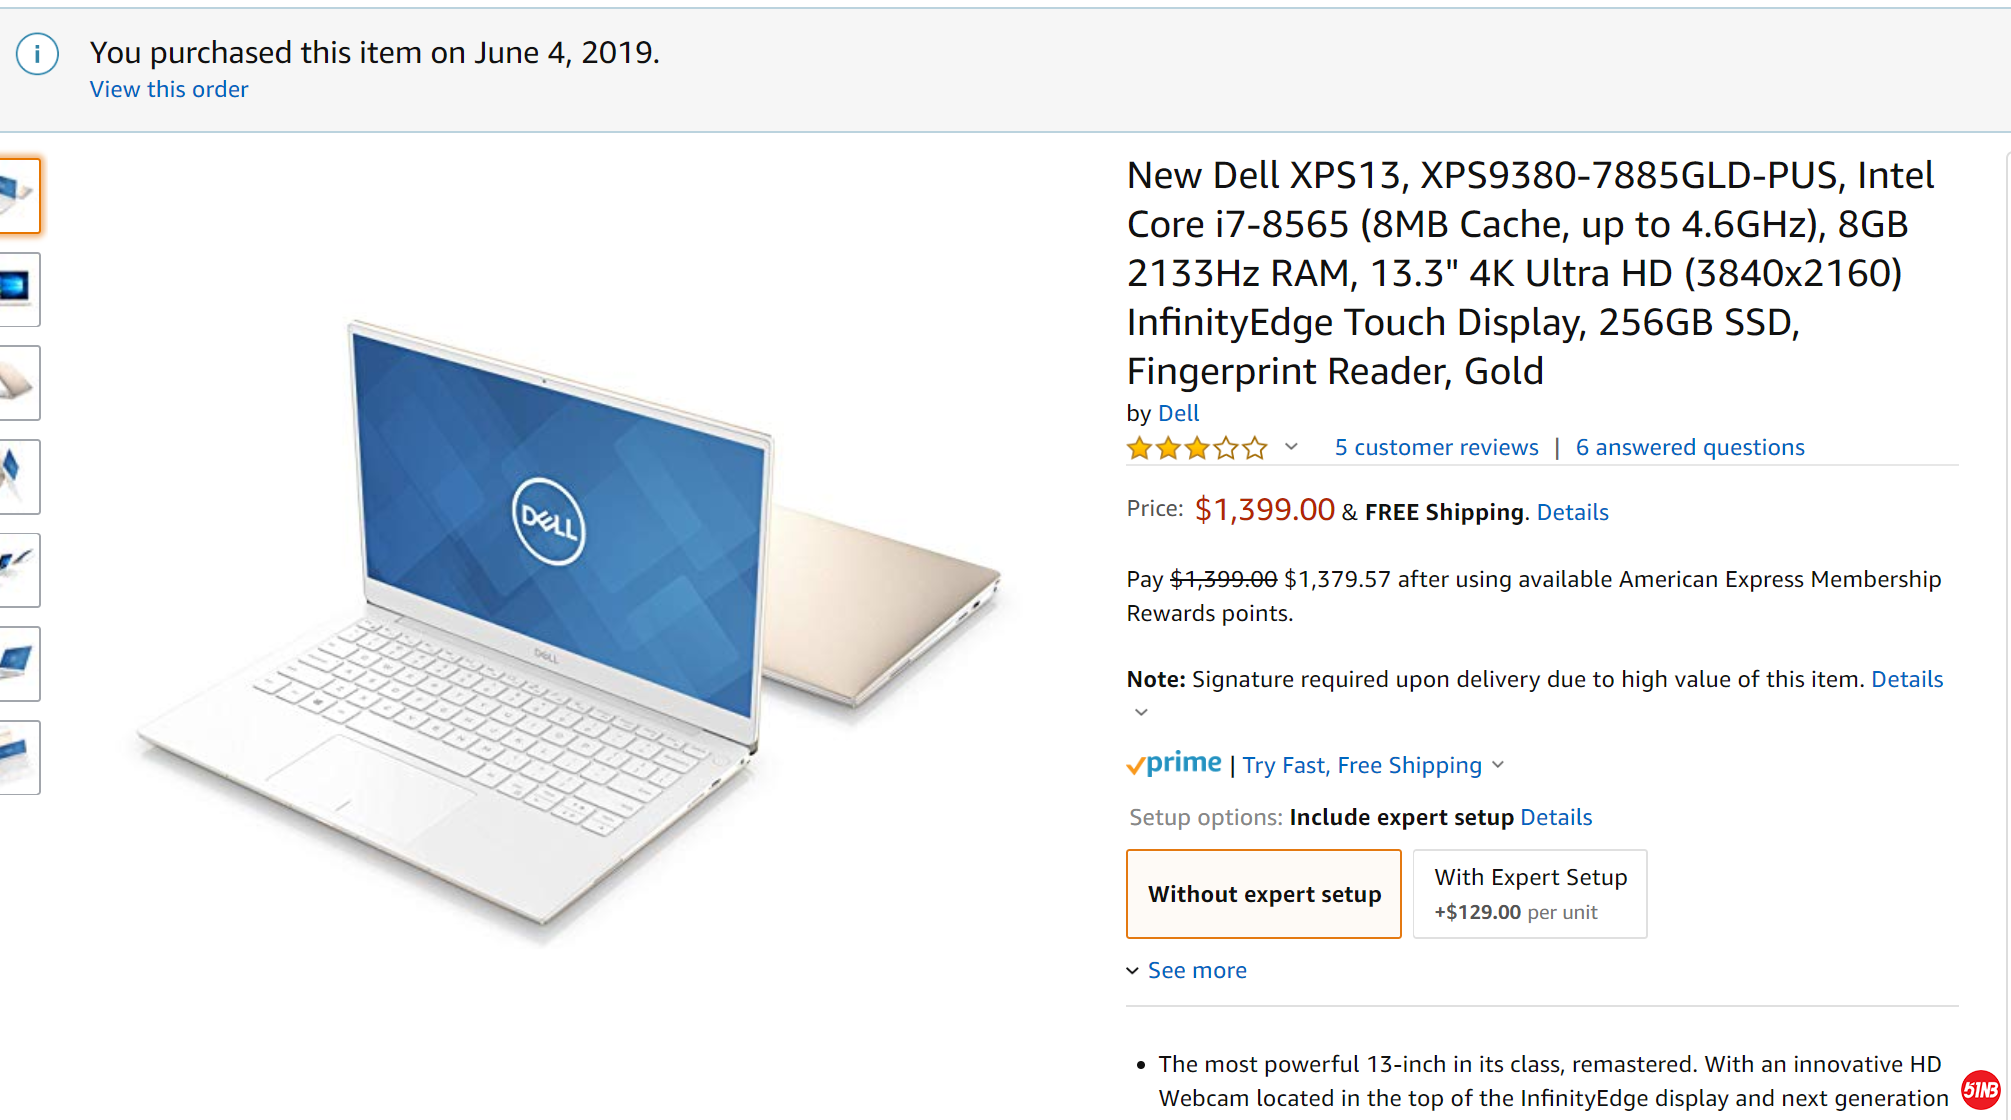Image resolution: width=2011 pixels, height=1120 pixels.
Task: Click the Prime logo
Action: [x=1174, y=764]
